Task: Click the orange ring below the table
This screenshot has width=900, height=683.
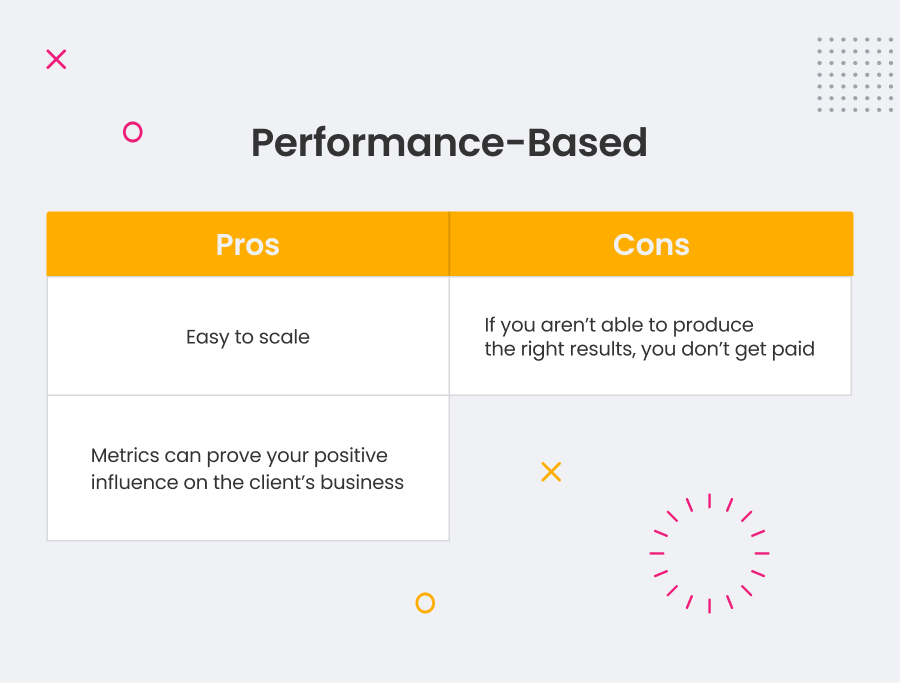Action: [x=425, y=603]
